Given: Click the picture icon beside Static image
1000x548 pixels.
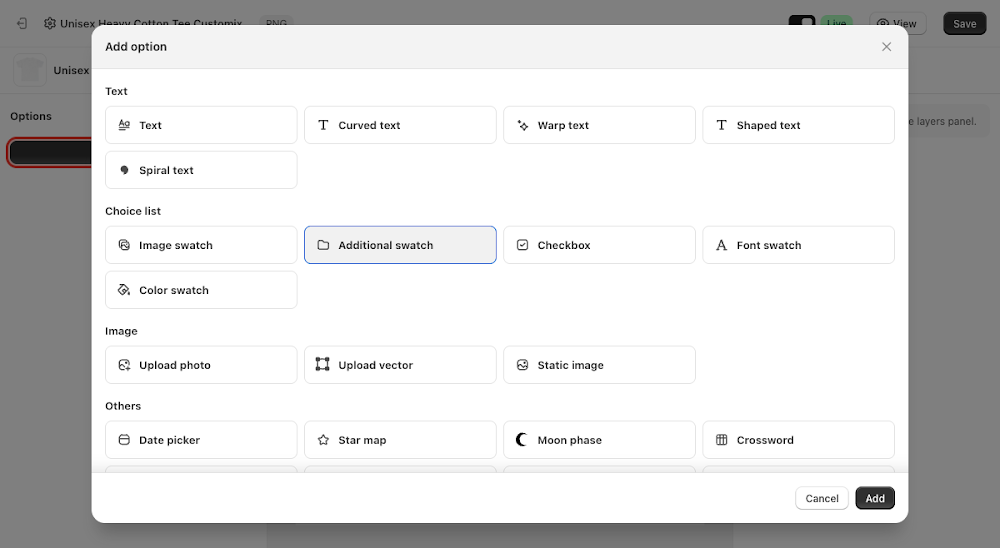Looking at the screenshot, I should point(522,365).
